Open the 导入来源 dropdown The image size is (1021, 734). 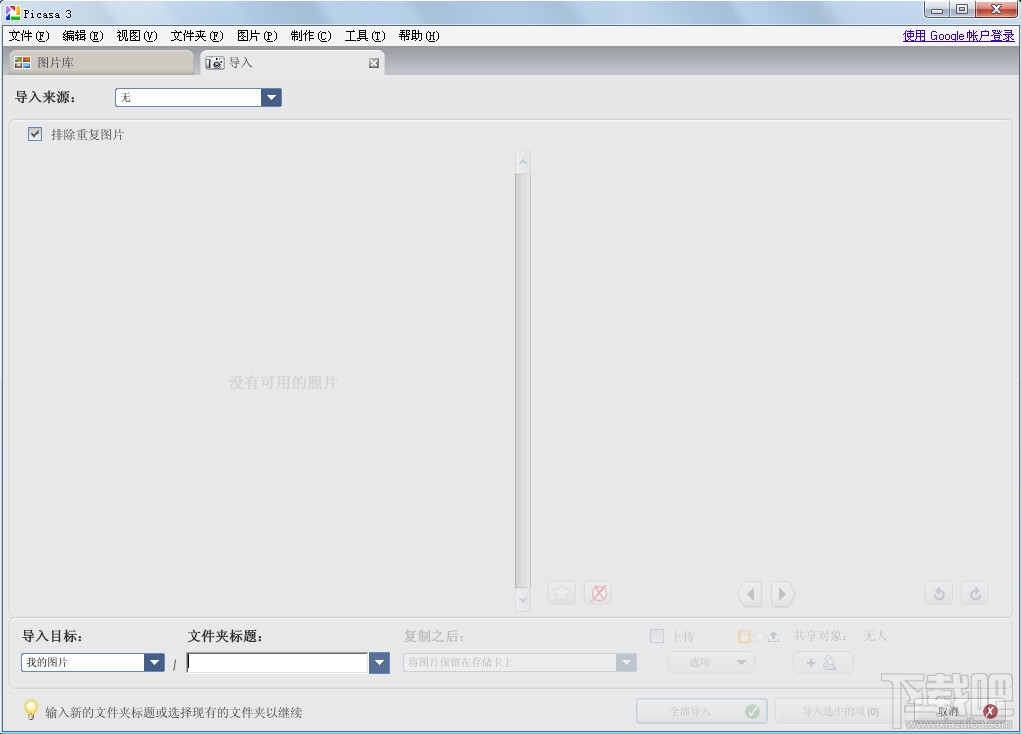271,97
